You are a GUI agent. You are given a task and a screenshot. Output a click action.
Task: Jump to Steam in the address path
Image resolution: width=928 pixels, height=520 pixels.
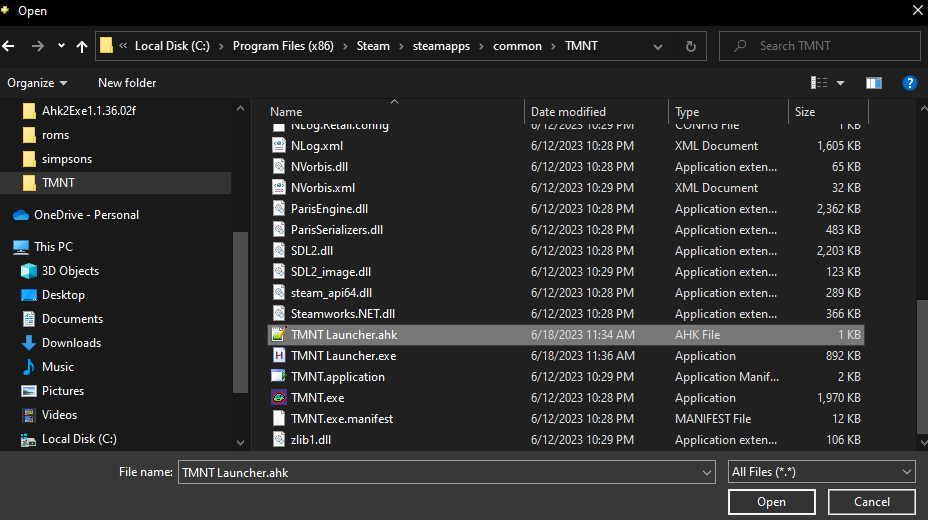[373, 46]
